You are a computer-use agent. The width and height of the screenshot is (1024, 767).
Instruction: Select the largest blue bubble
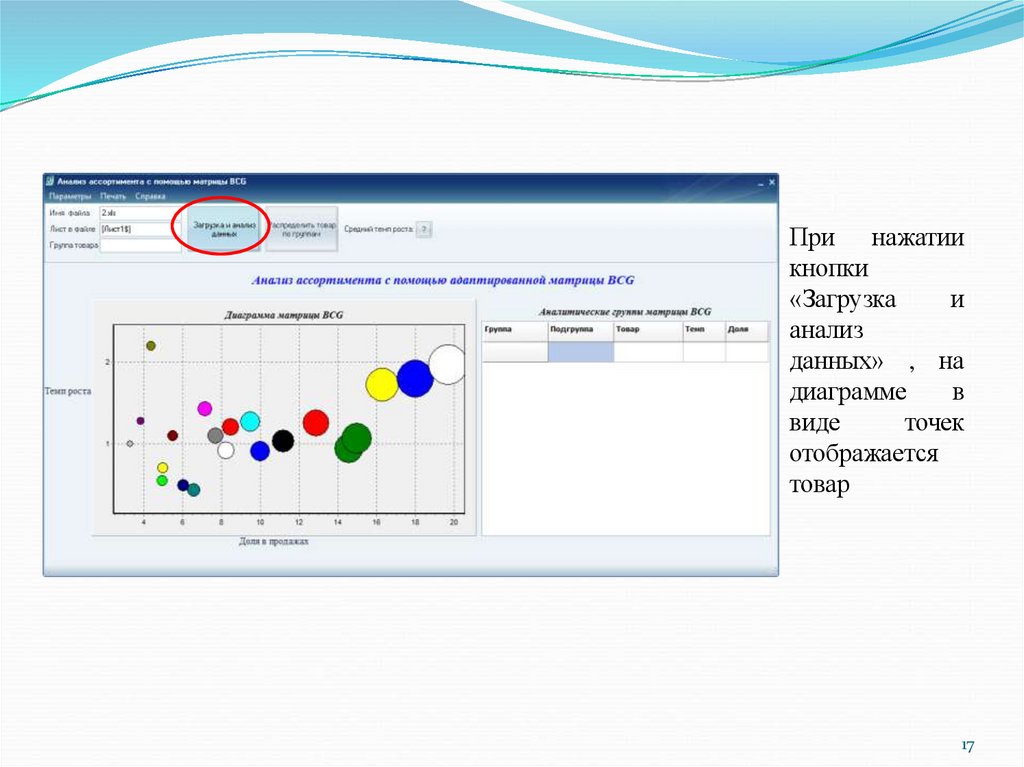415,378
